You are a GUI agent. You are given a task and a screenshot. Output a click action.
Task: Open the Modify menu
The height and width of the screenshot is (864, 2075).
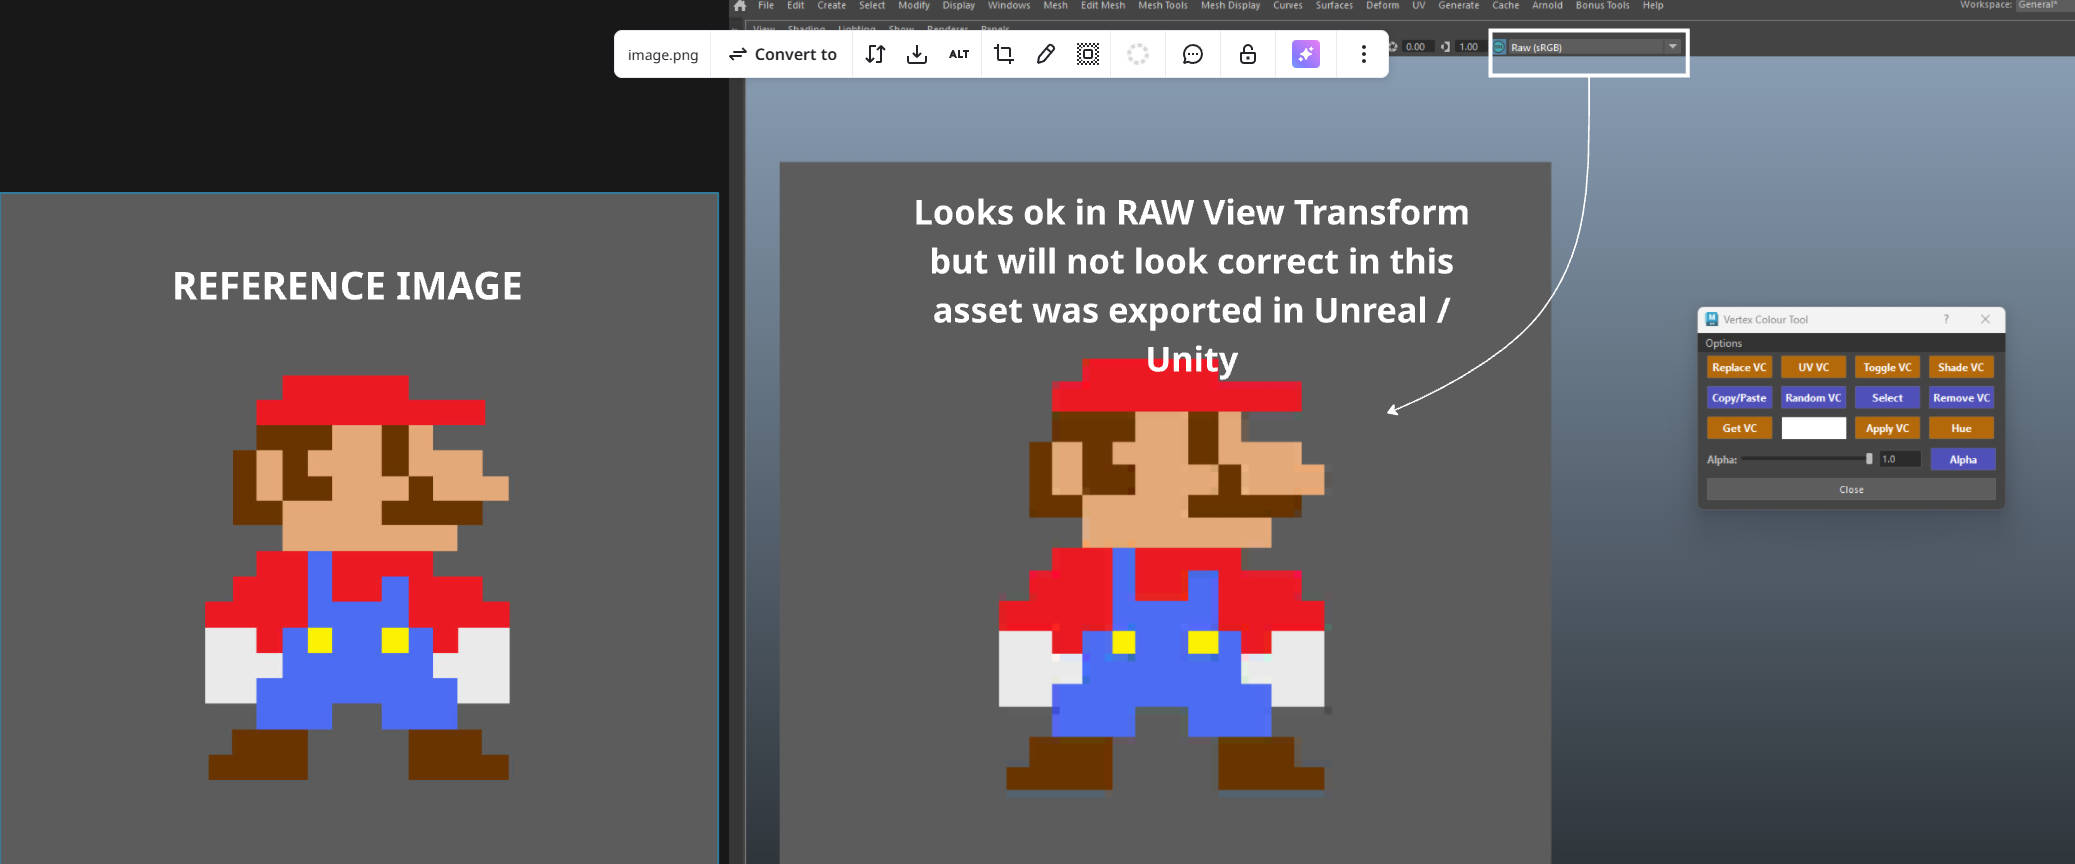click(914, 5)
